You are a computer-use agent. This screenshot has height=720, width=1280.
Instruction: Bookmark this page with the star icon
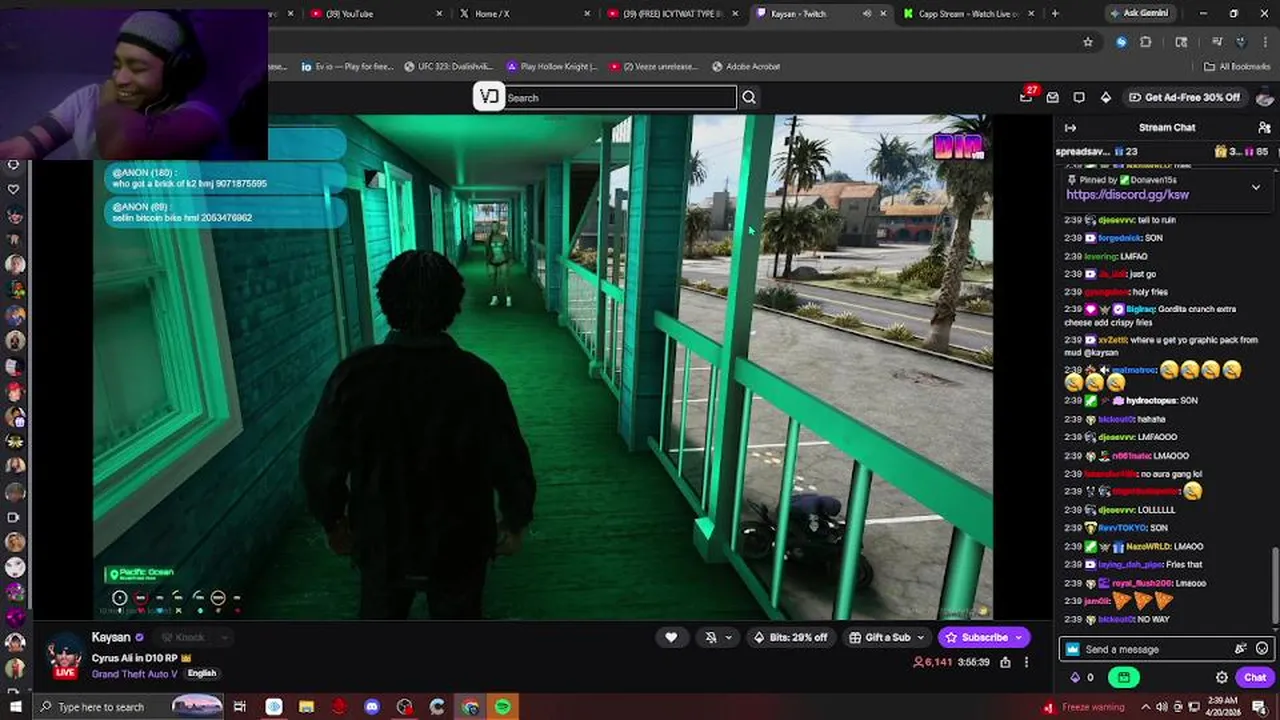(1088, 42)
